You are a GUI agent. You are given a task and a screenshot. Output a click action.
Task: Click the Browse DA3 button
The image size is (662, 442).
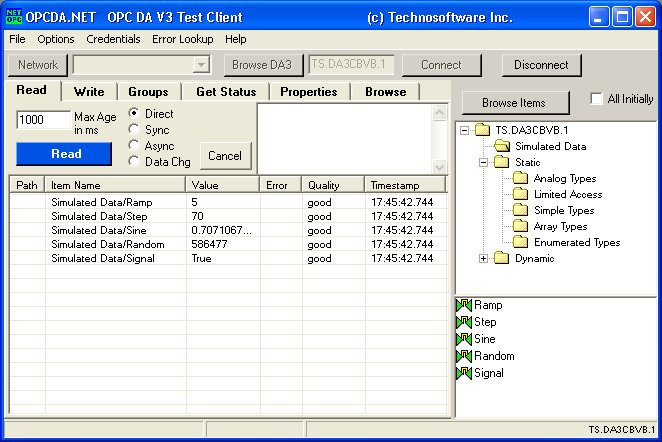click(x=262, y=65)
